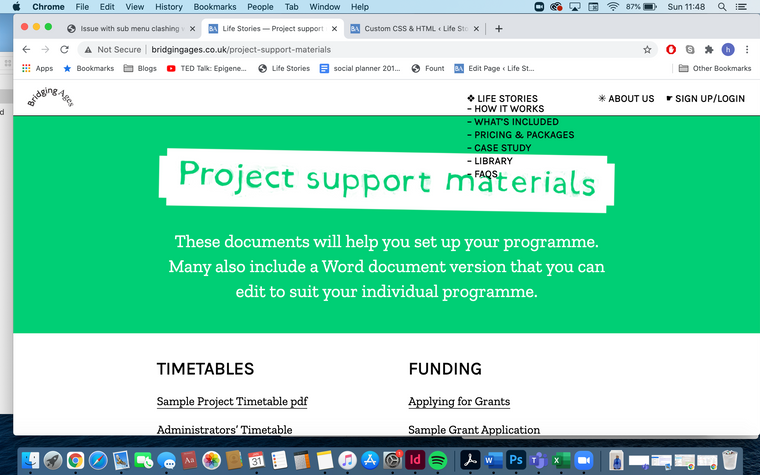Click the Bridging Ages logo

51,98
